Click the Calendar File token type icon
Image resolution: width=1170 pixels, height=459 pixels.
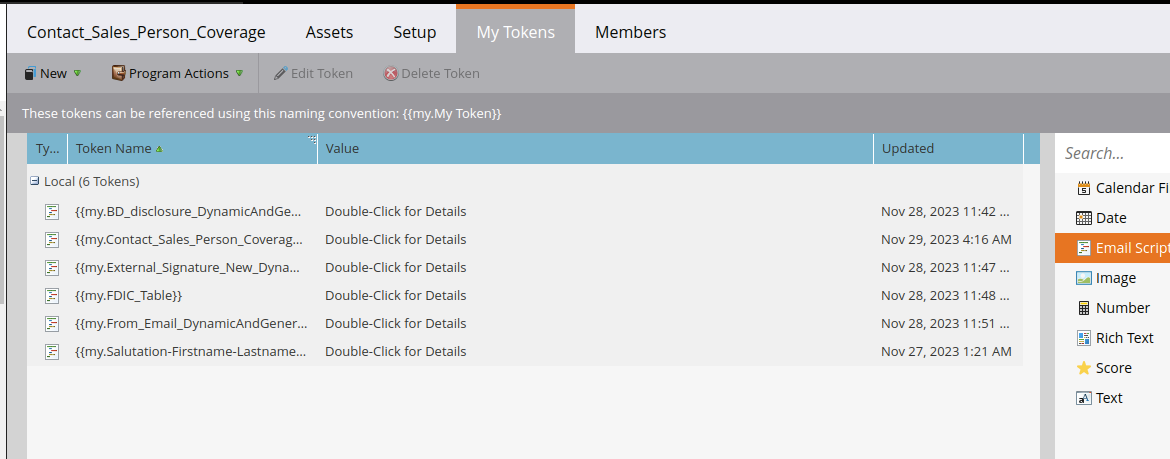(1083, 188)
